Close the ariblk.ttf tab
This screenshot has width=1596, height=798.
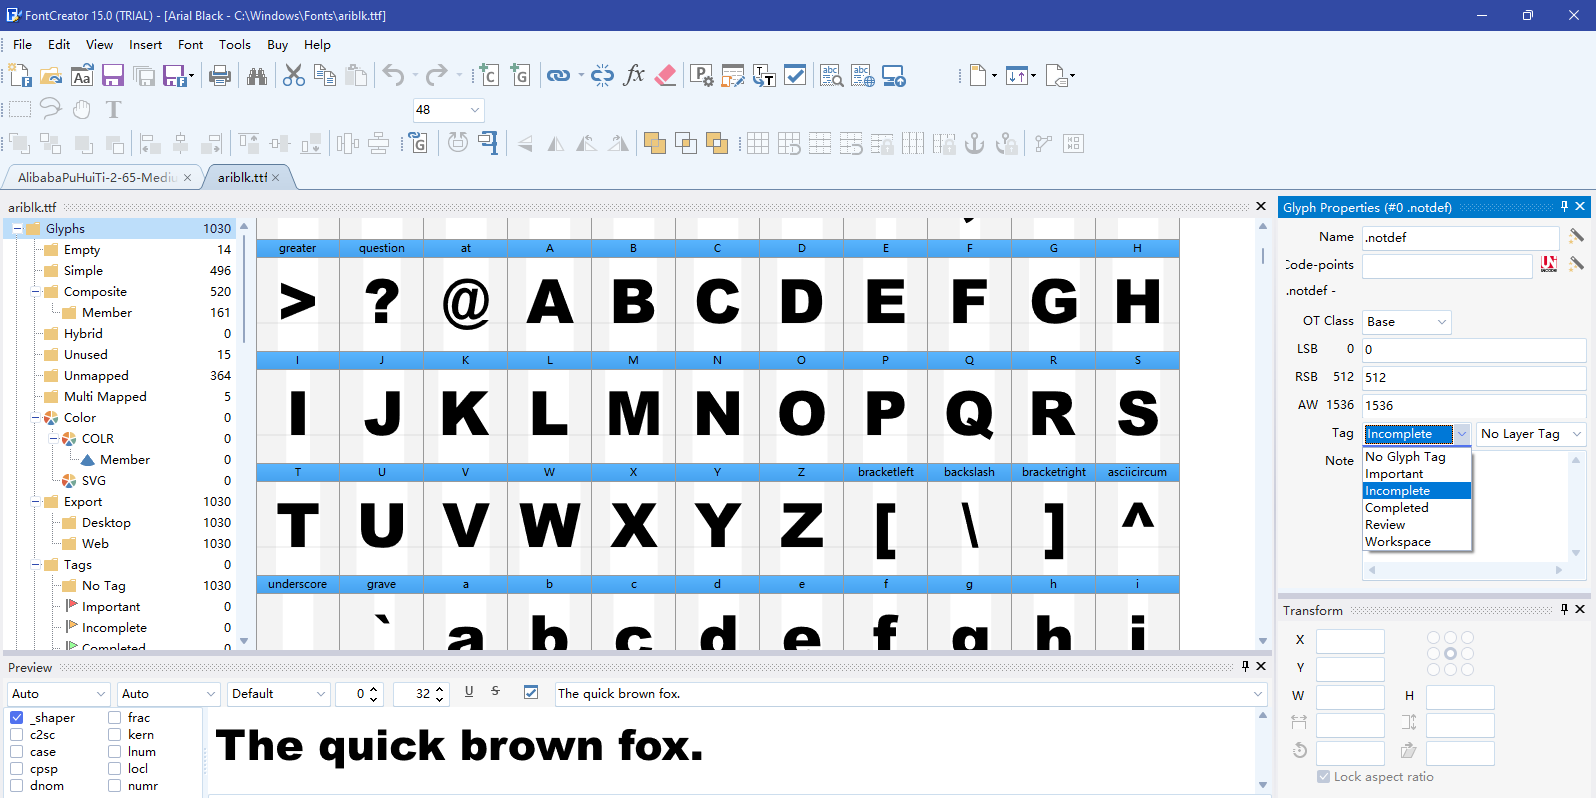[x=276, y=177]
